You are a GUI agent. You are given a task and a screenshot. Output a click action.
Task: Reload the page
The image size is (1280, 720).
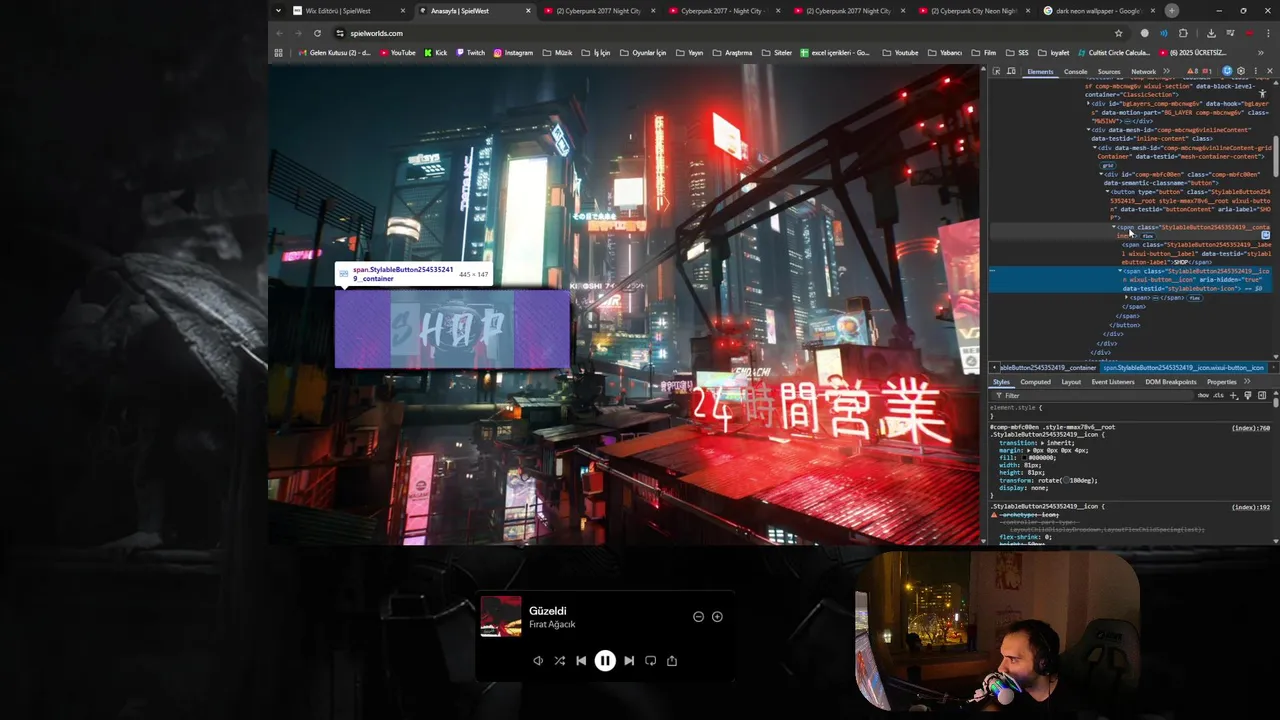(x=317, y=33)
